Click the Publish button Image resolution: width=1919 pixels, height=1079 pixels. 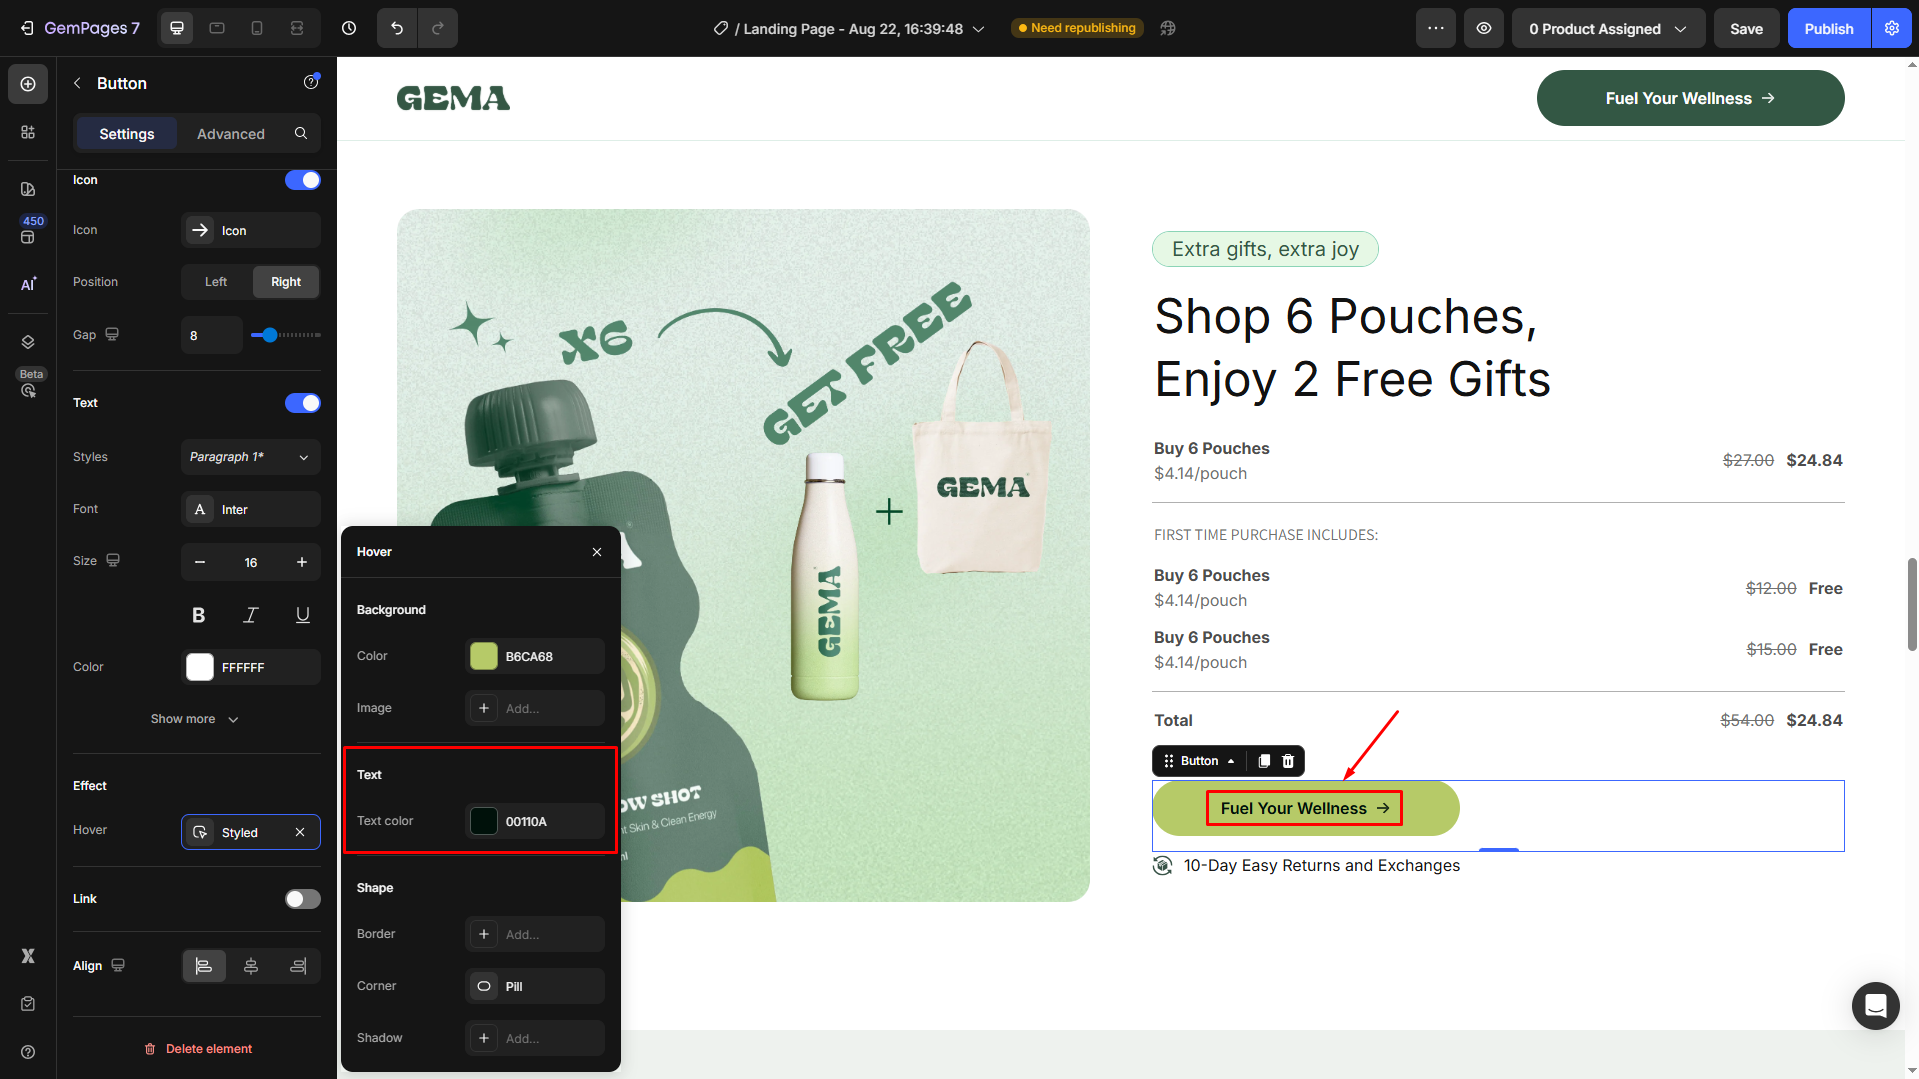tap(1828, 28)
